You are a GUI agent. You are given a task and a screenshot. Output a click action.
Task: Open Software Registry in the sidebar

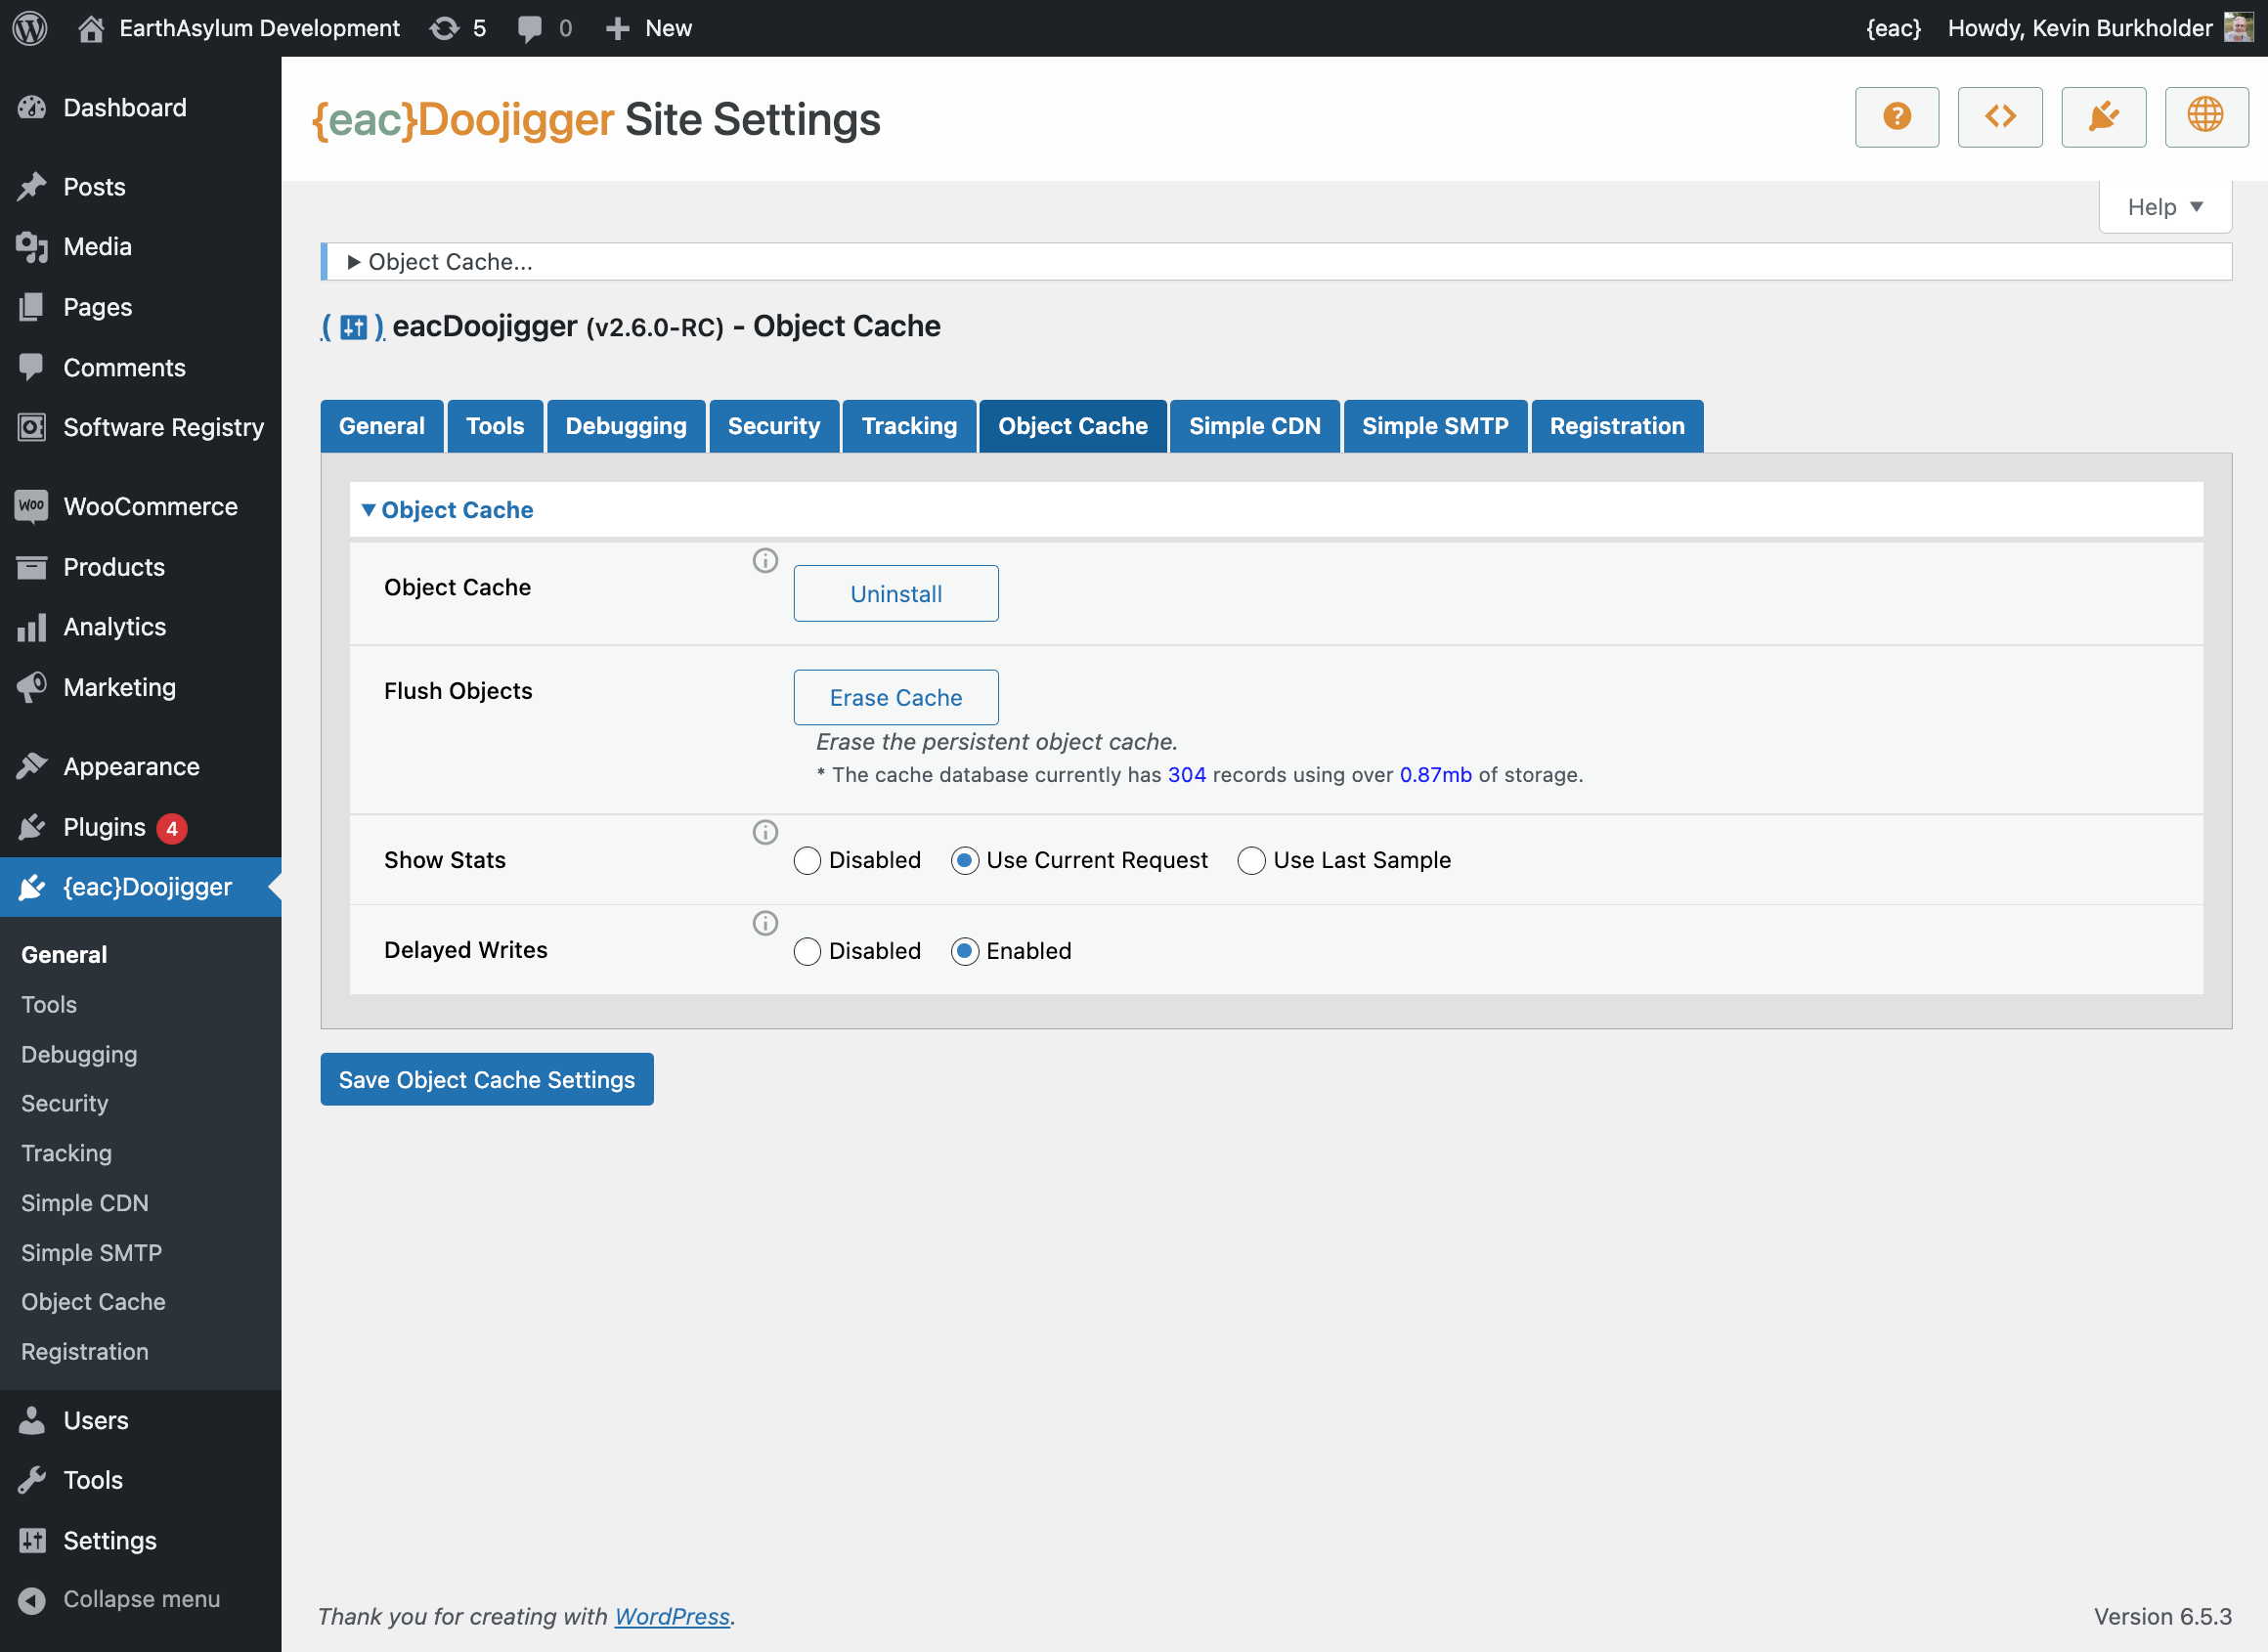tap(140, 428)
